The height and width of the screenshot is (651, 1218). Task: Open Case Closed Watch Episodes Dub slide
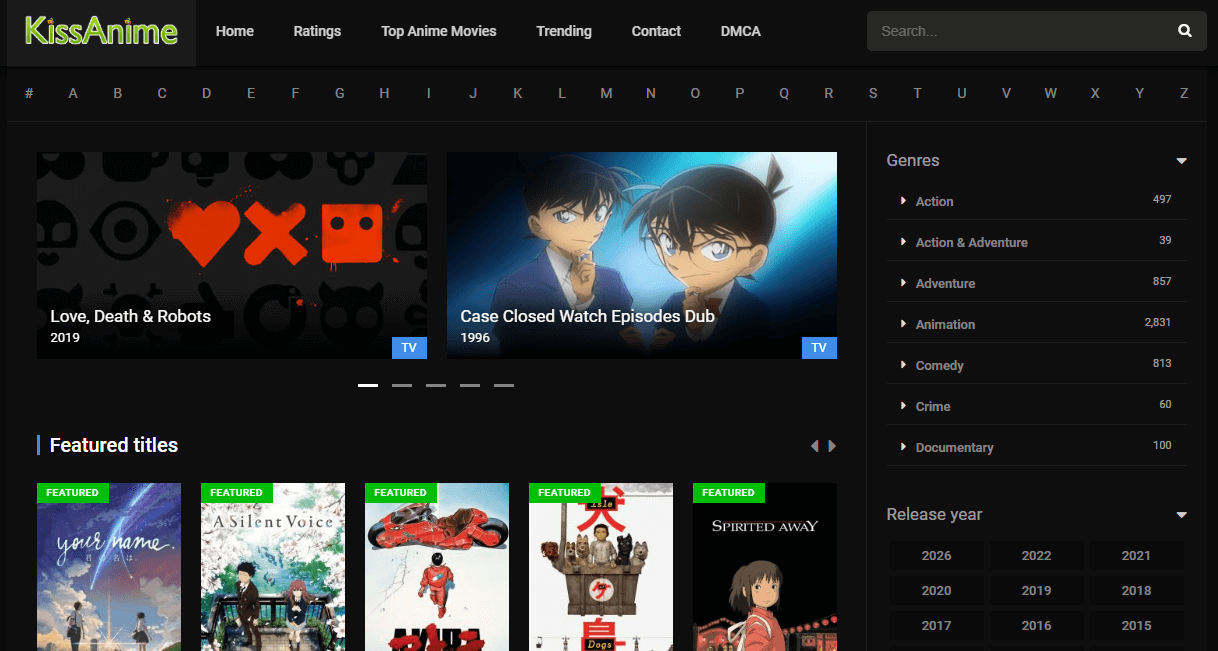click(x=642, y=255)
